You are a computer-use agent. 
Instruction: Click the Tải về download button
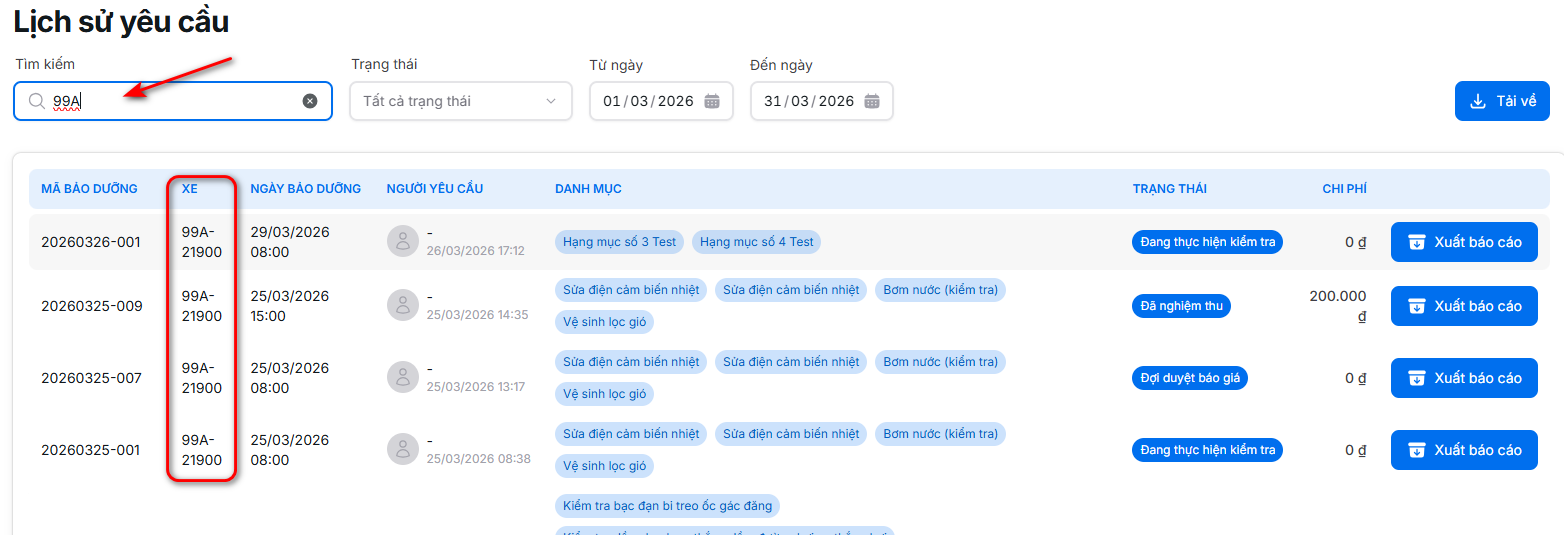1501,101
